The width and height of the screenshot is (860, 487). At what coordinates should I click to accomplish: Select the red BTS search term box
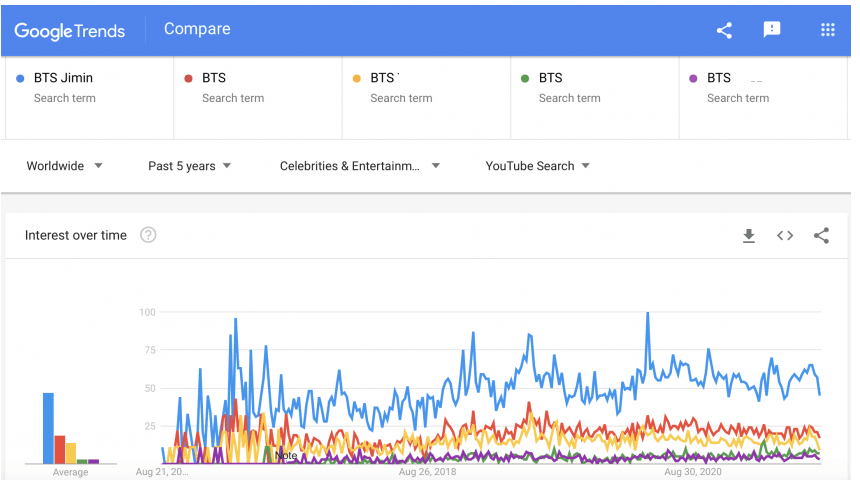pos(258,98)
